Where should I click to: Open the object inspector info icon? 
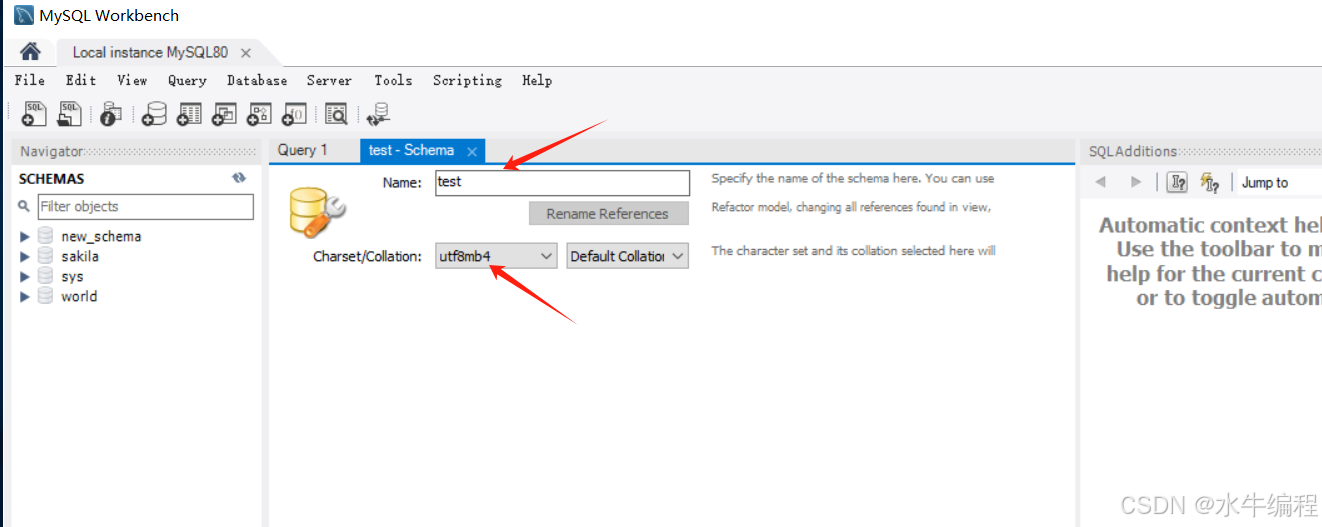(x=110, y=114)
